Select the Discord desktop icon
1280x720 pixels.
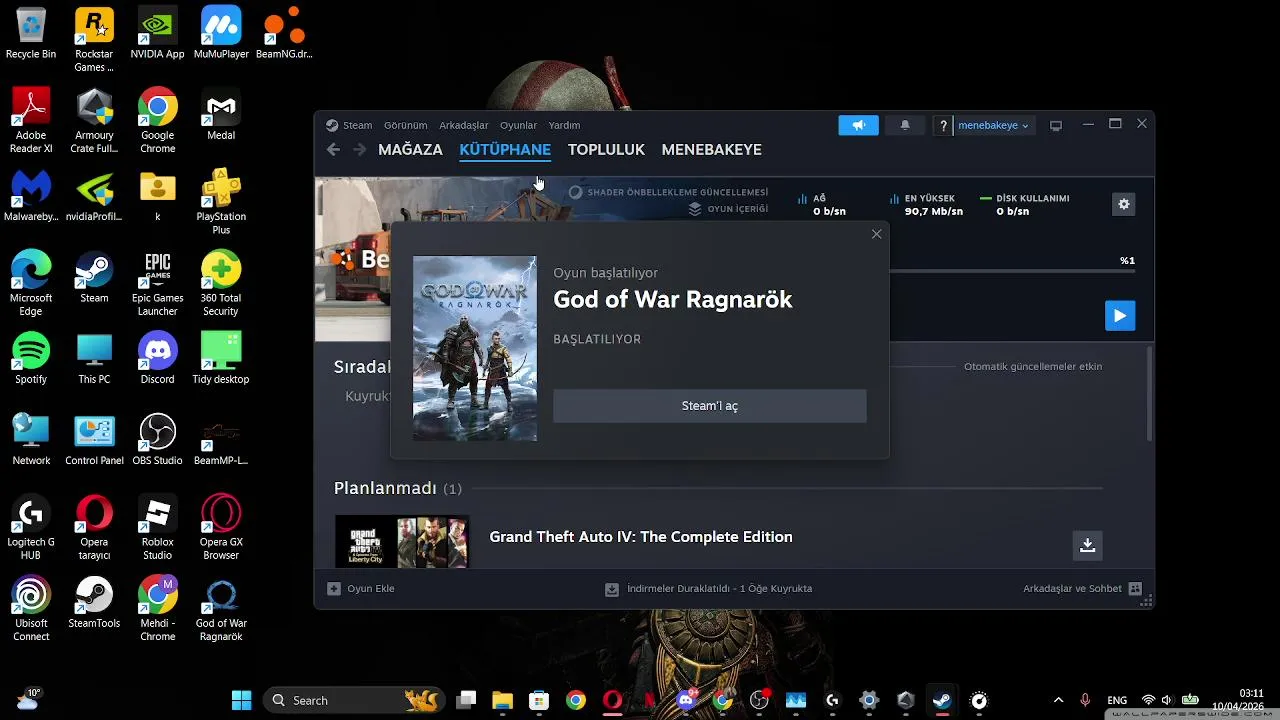(157, 358)
